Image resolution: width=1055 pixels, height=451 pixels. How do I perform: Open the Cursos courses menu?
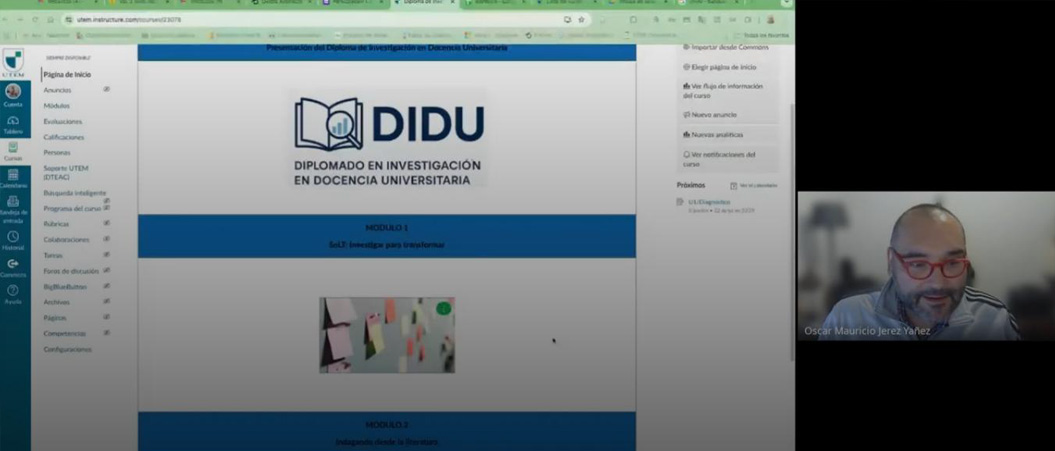pyautogui.click(x=13, y=151)
